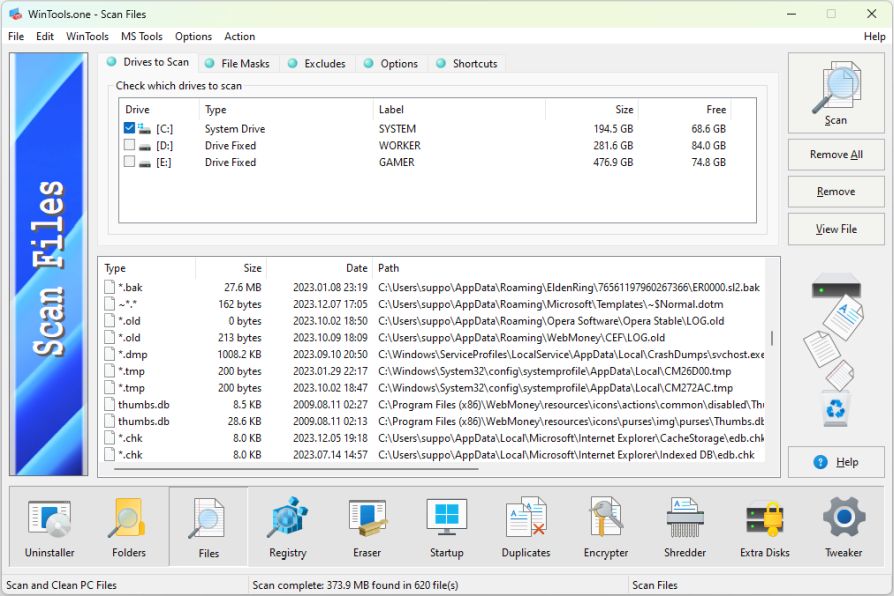Select the Opera Stable LOG.old row

pyautogui.click(x=433, y=321)
